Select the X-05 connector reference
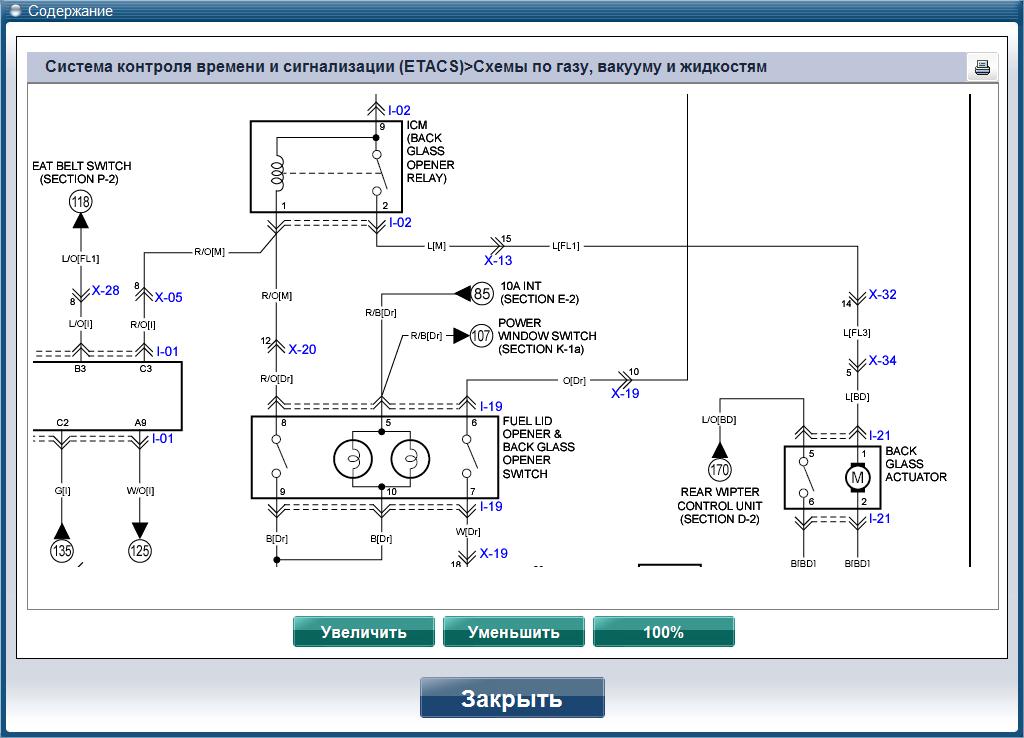Viewport: 1024px width, 738px height. (x=168, y=297)
